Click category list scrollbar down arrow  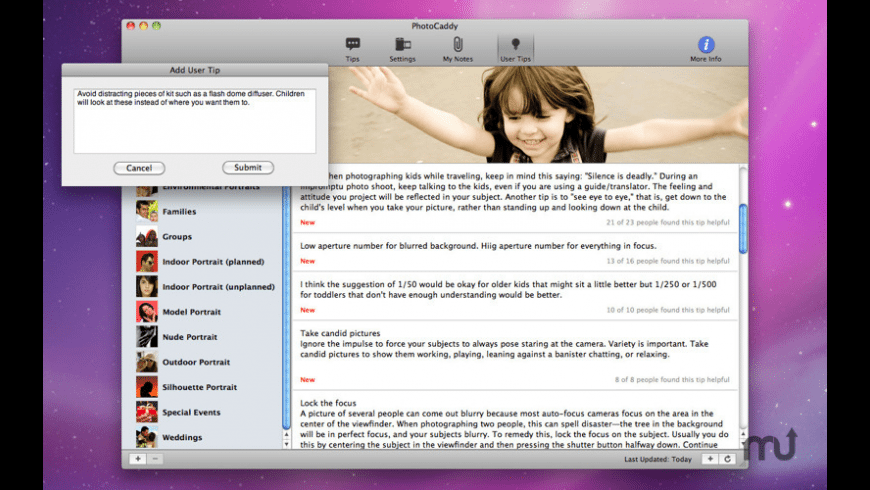286,444
